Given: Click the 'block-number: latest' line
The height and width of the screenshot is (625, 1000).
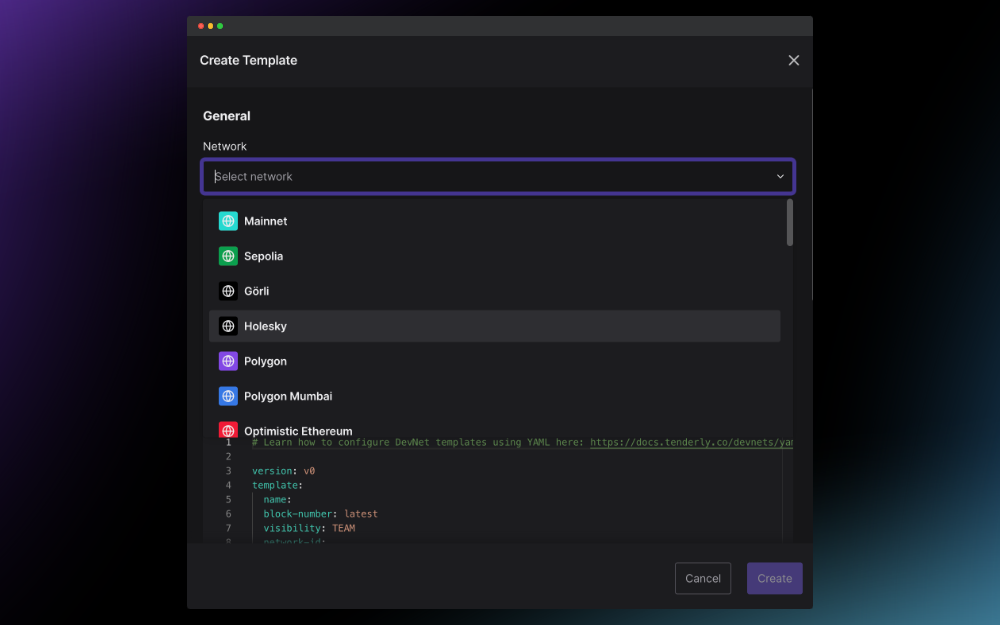Looking at the screenshot, I should [x=320, y=514].
